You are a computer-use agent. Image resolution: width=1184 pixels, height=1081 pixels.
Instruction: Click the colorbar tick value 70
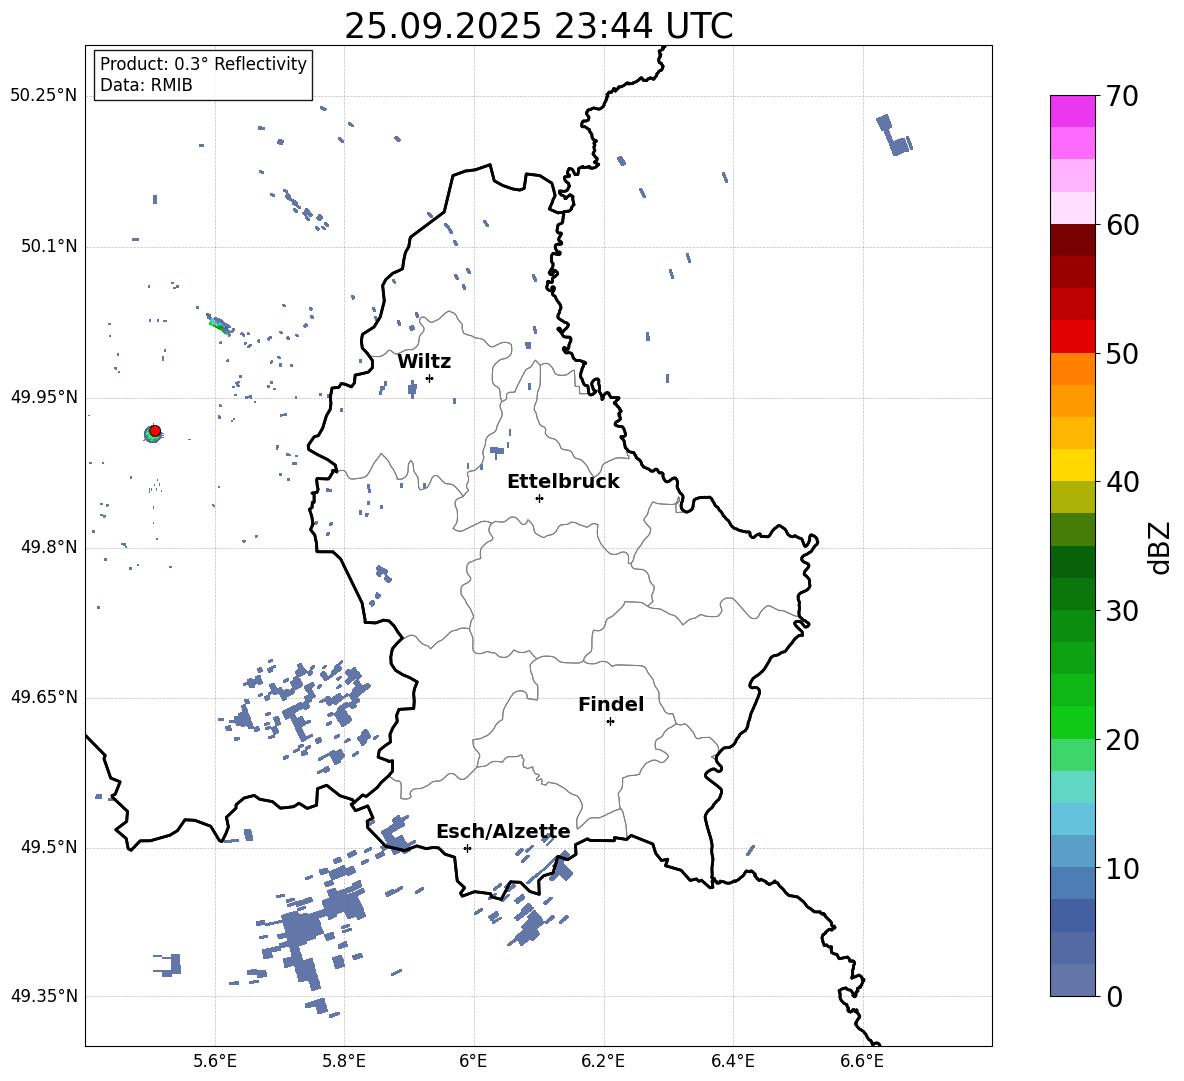tap(1123, 96)
